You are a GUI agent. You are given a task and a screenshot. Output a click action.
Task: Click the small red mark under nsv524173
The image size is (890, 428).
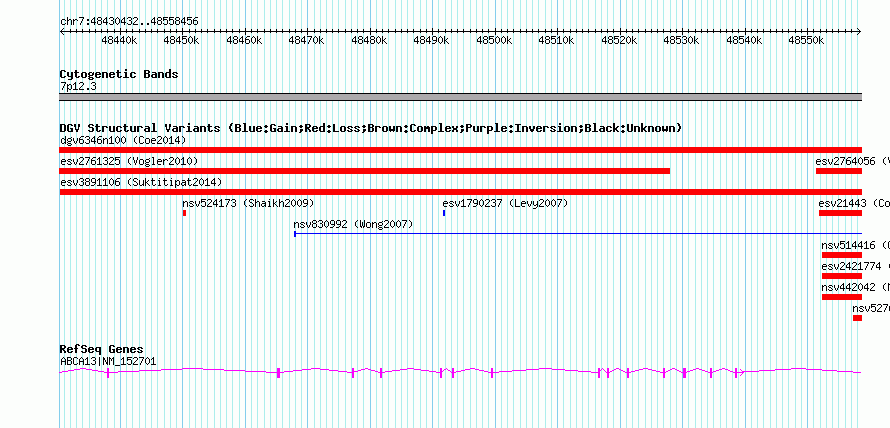tap(184, 213)
